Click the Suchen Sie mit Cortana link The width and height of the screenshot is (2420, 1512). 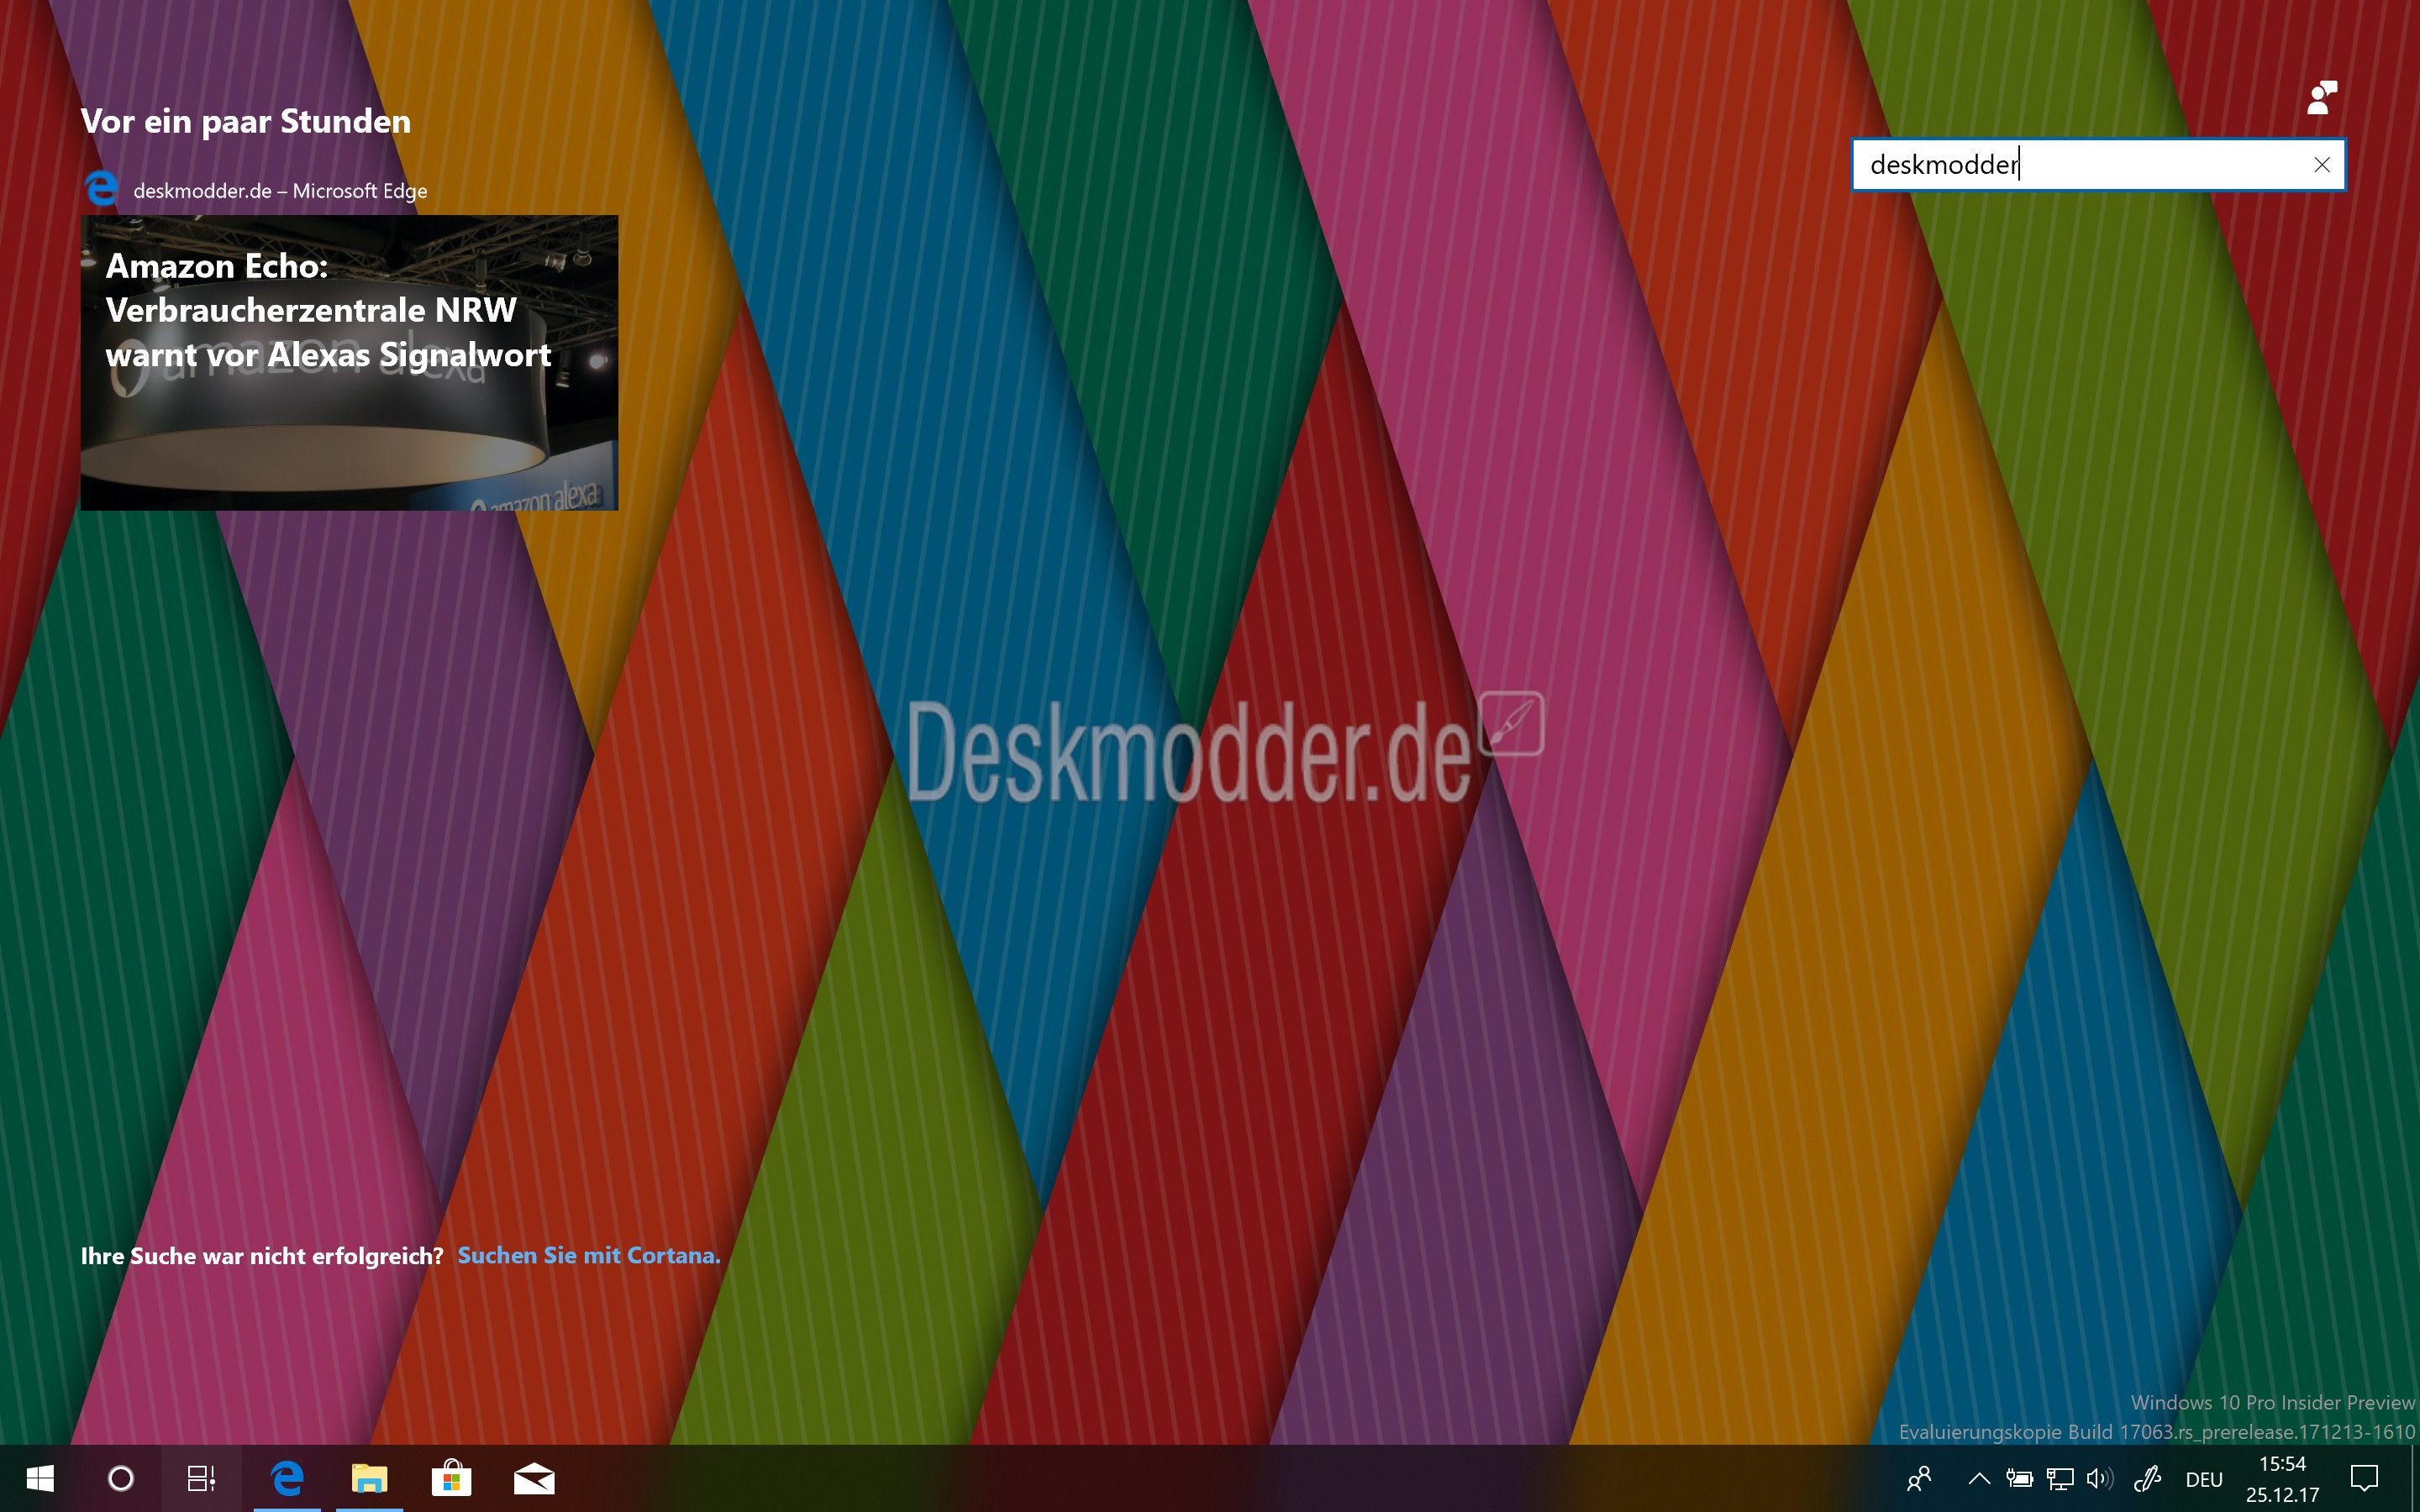pyautogui.click(x=589, y=1256)
